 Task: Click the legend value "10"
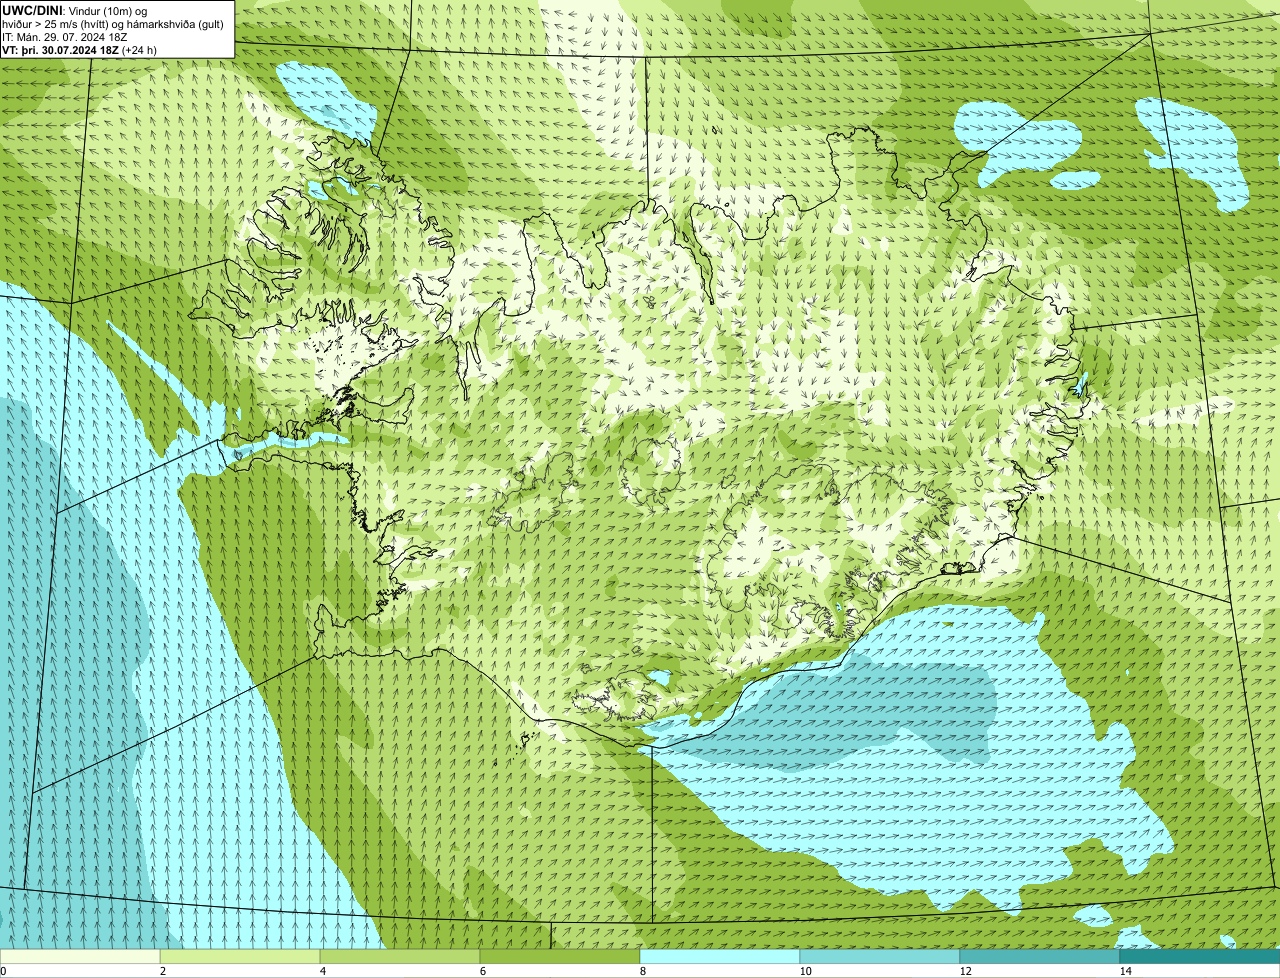(x=805, y=971)
